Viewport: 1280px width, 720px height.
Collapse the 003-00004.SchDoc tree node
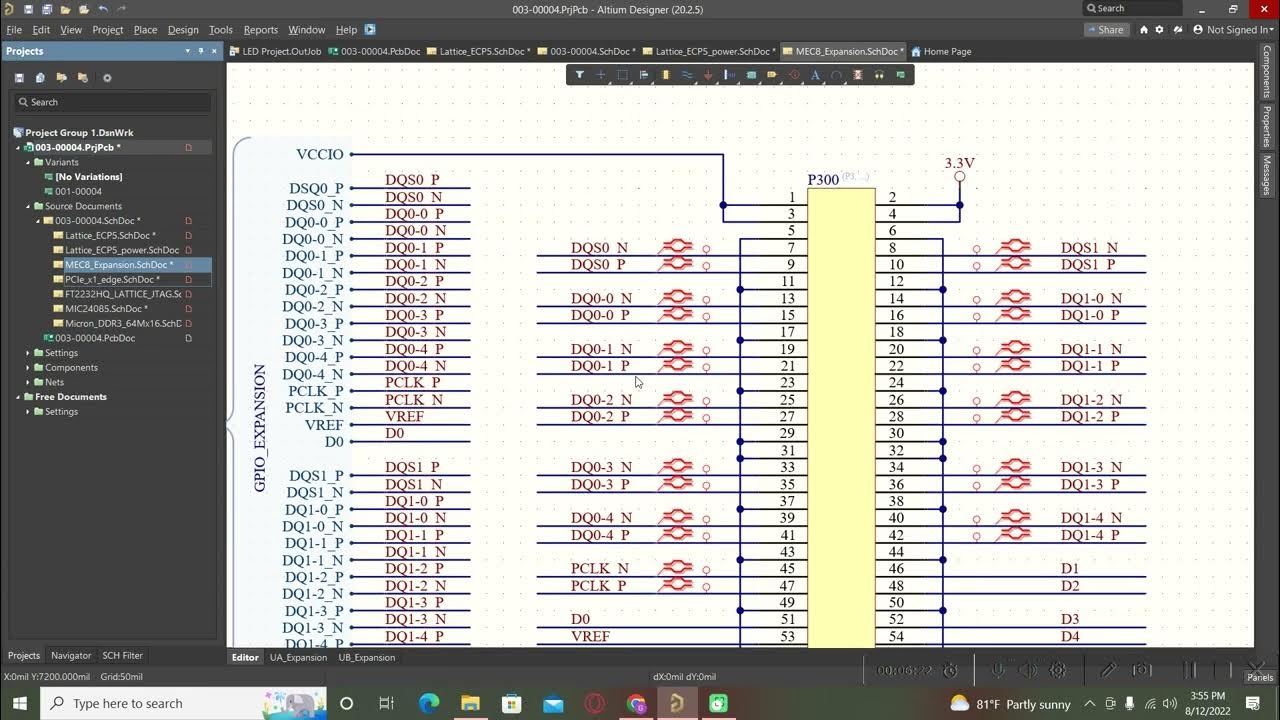(38, 221)
